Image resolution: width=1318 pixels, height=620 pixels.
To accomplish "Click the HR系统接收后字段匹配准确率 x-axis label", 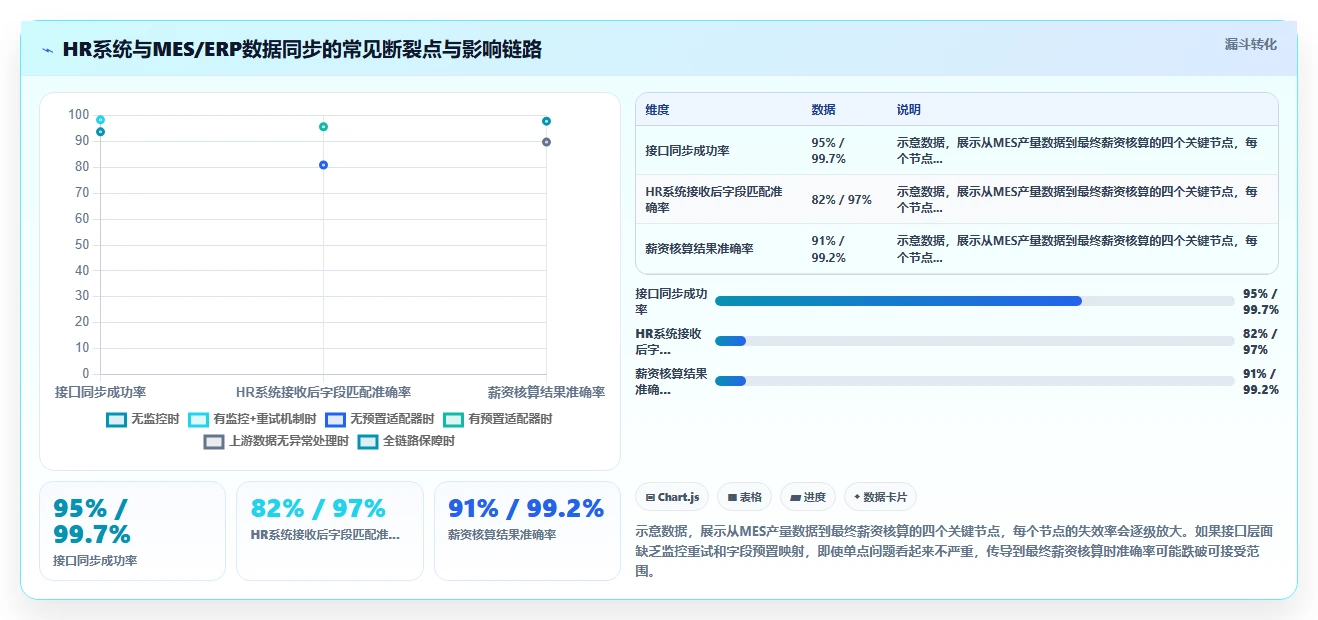I will [323, 392].
